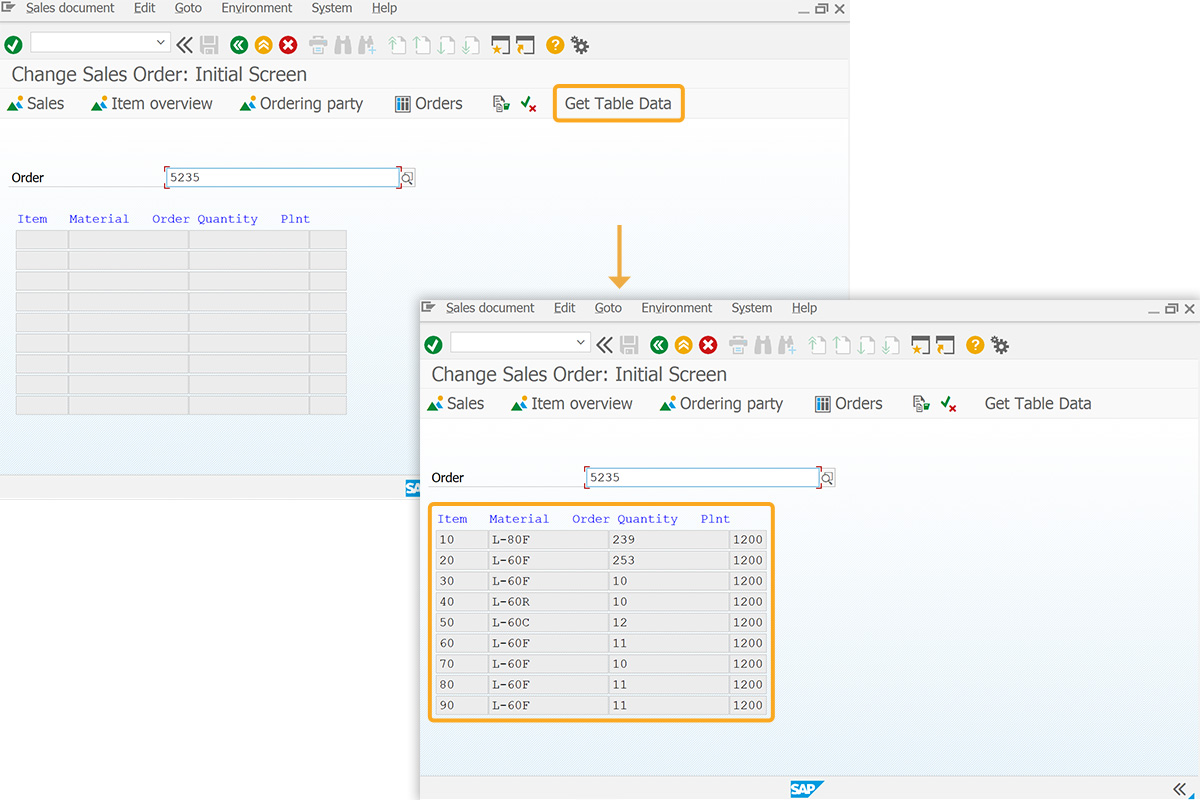Click the Print icon in the front window
Screen dimensions: 1200x800
(x=738, y=344)
